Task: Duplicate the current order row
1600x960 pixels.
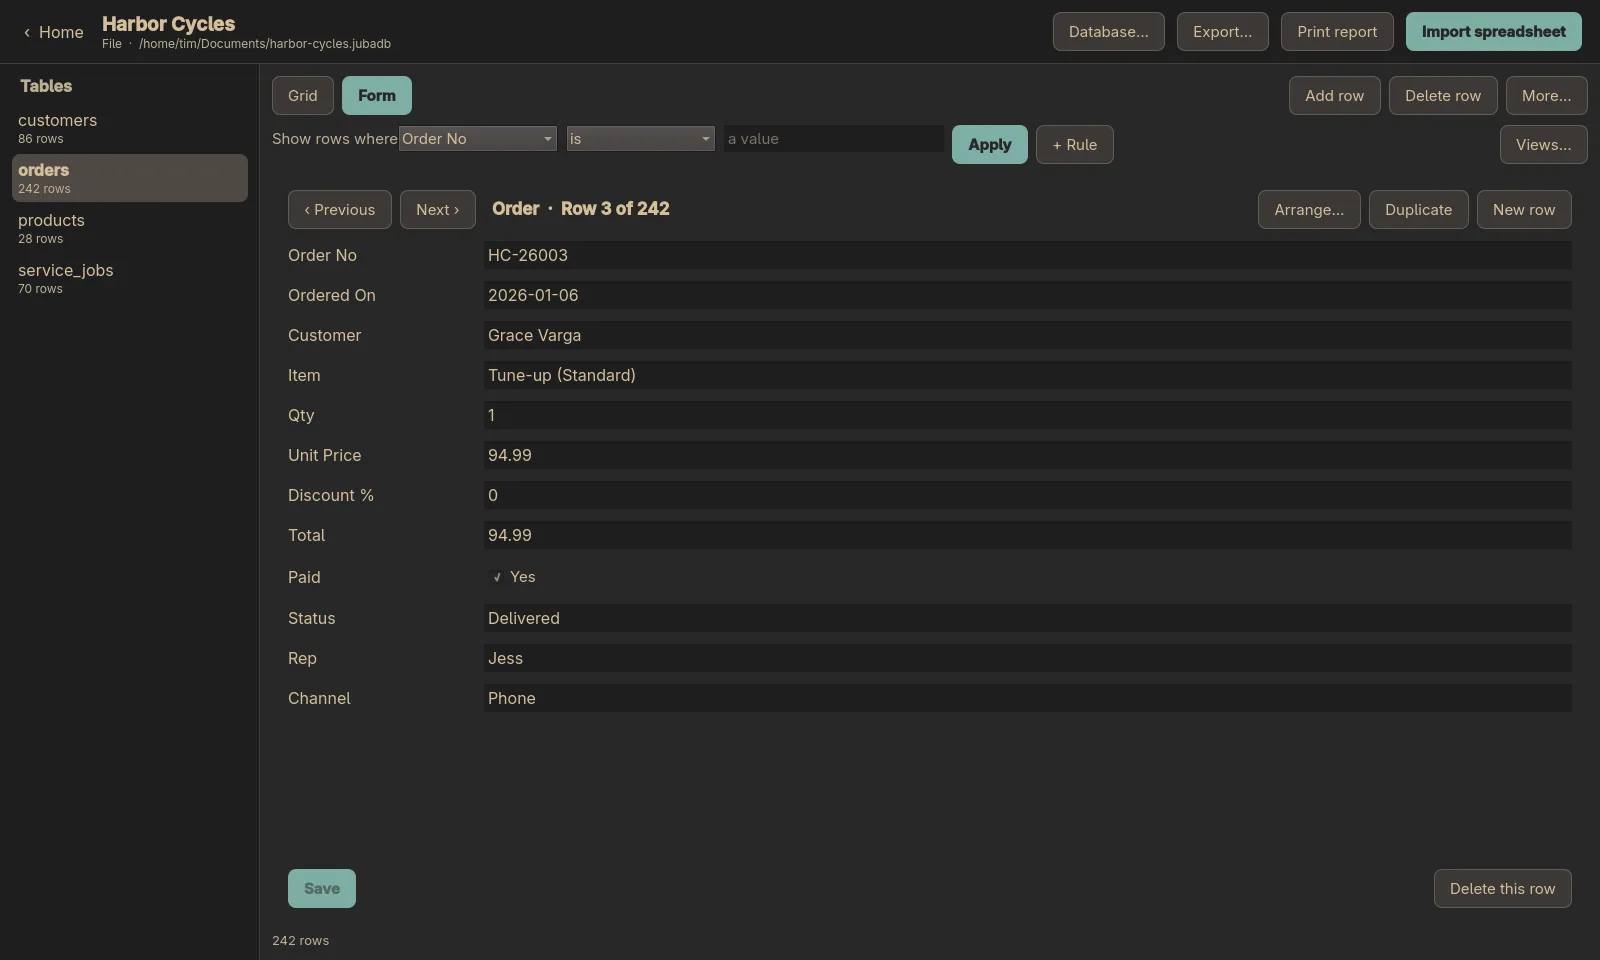Action: click(1418, 210)
